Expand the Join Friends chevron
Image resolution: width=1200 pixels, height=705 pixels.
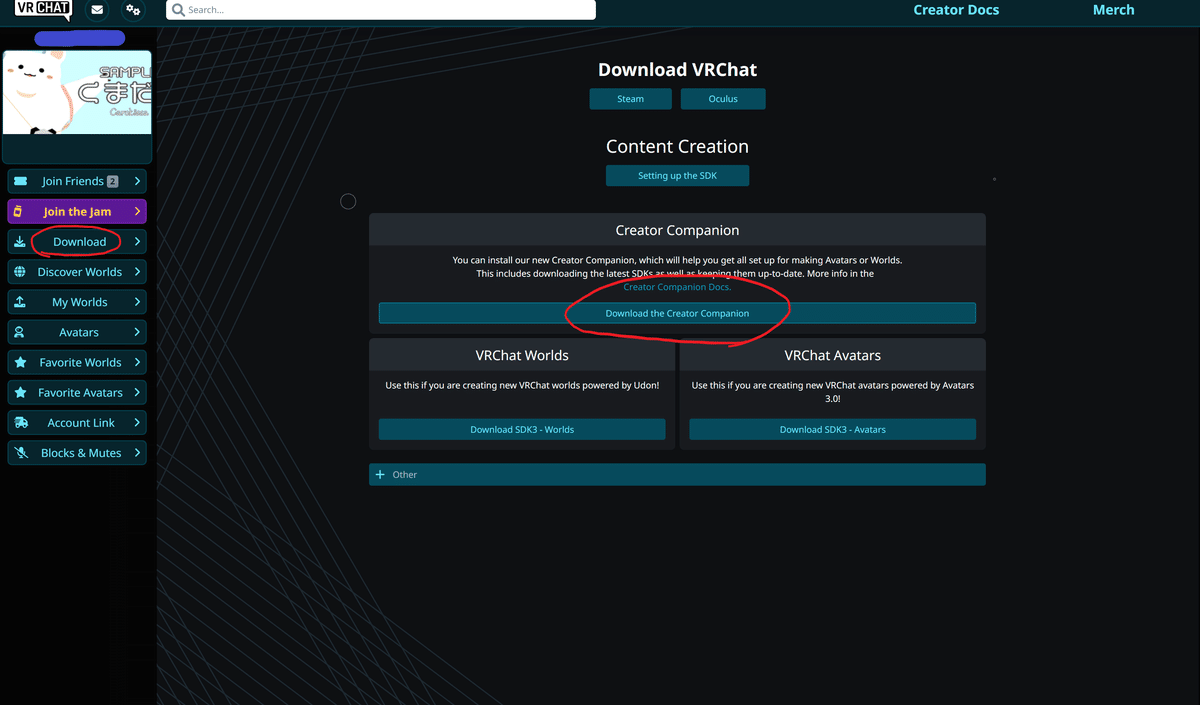tap(137, 181)
